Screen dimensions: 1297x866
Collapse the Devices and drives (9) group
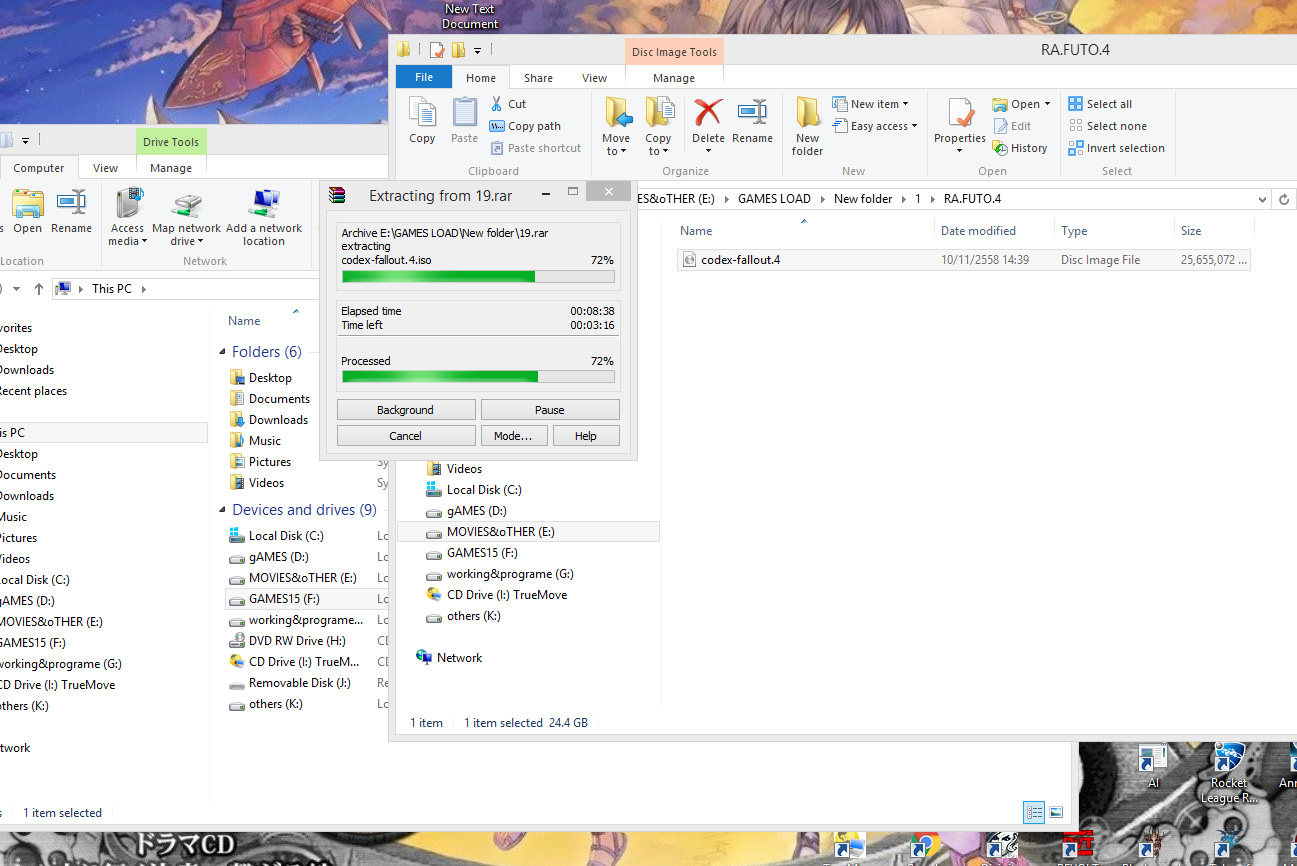[x=222, y=510]
